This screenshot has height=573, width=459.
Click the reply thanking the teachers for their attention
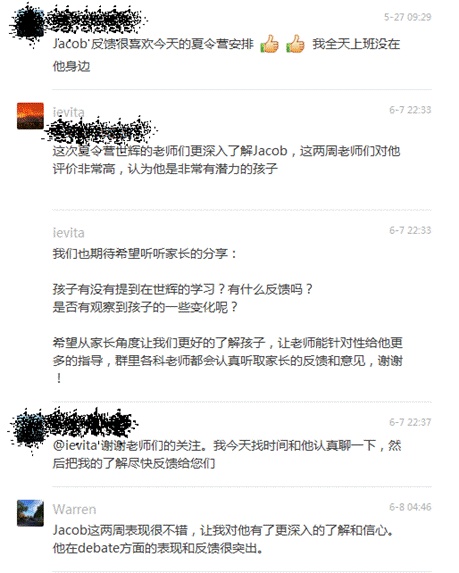[227, 454]
